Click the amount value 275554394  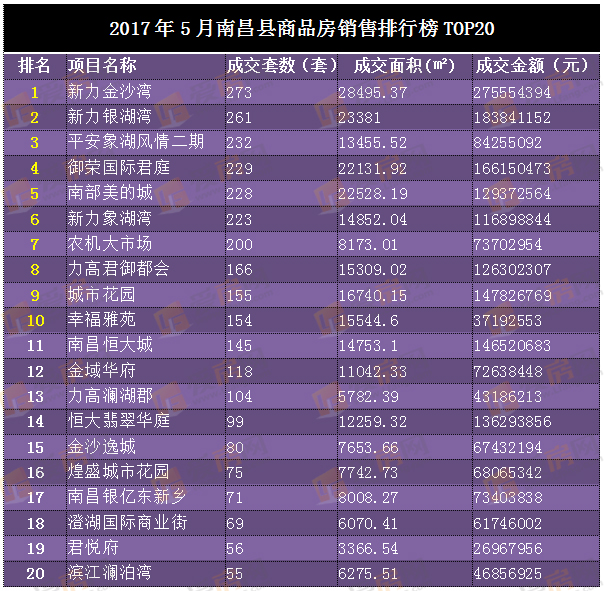[x=512, y=93]
